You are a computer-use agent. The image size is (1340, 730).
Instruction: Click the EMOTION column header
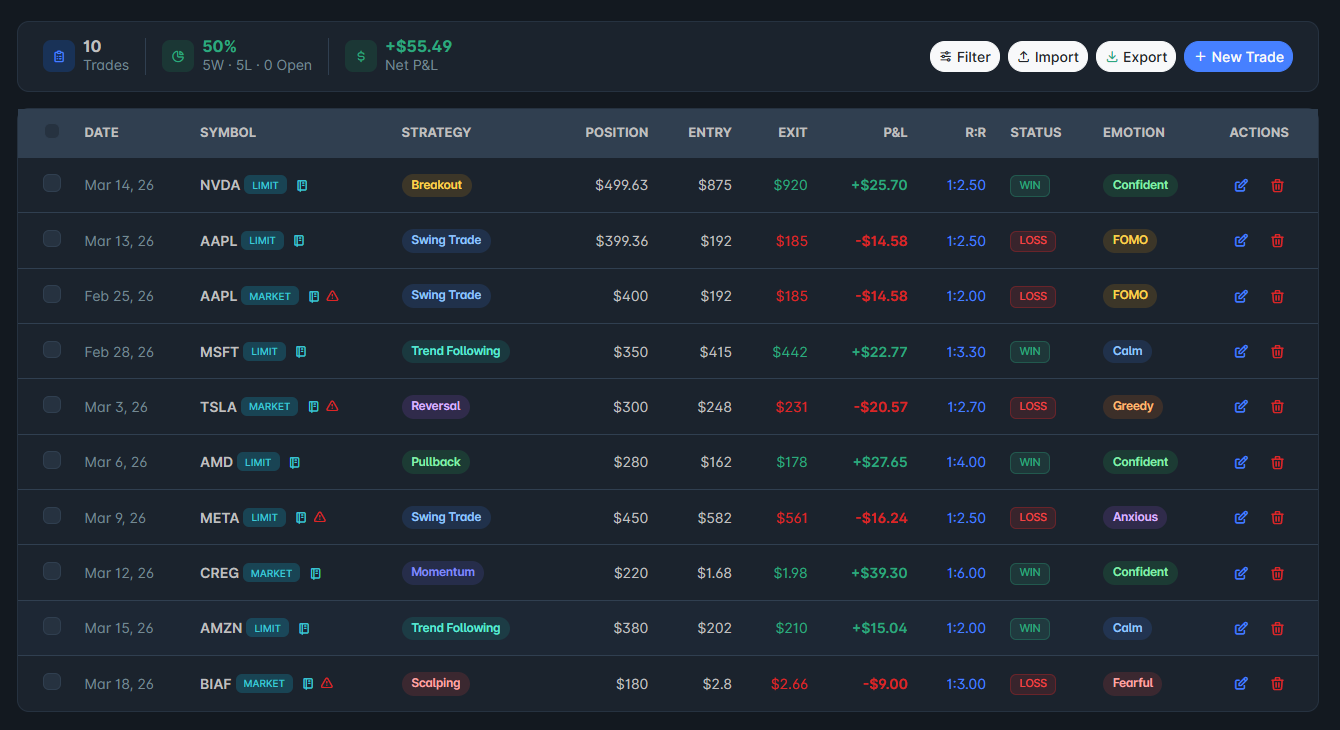[1134, 132]
